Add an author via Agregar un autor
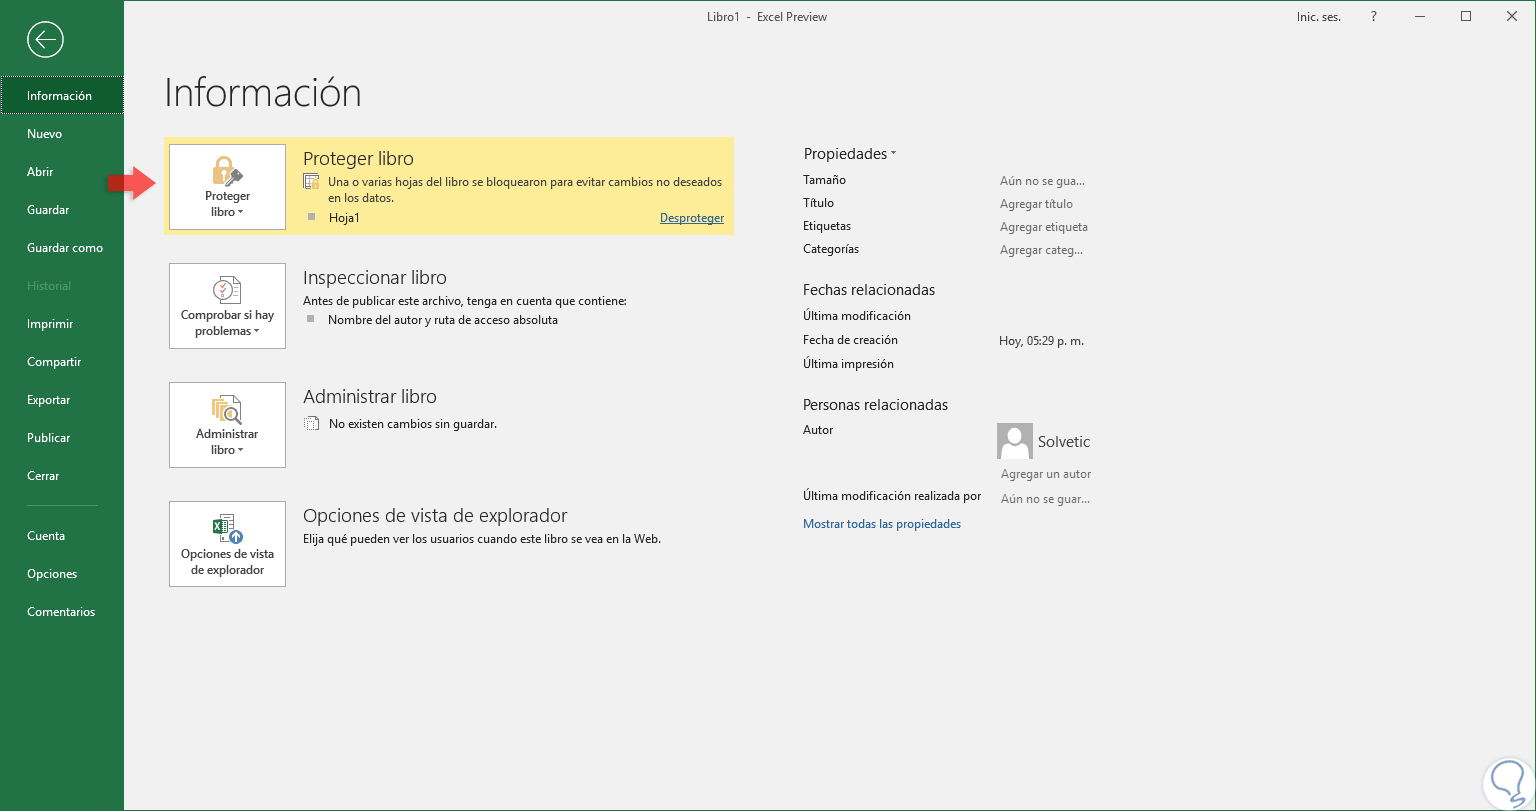 pos(1046,474)
